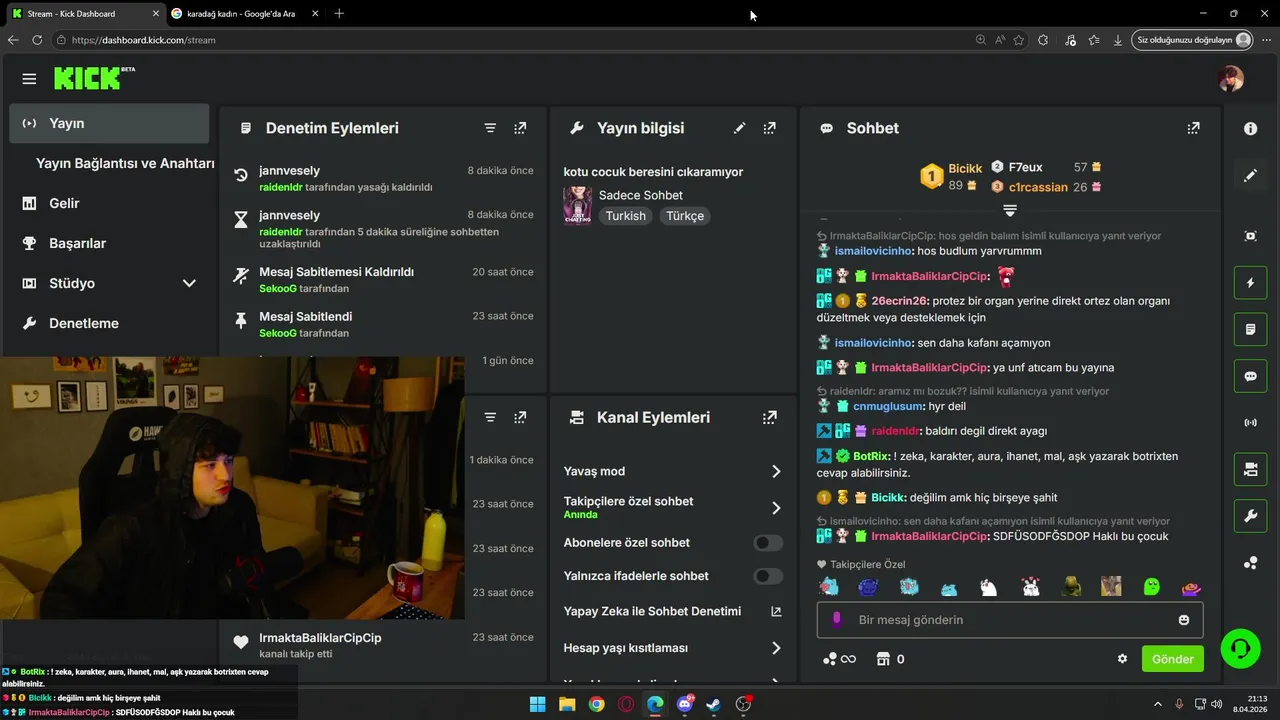Pop out the Yayın bilgisi panel

coord(769,128)
